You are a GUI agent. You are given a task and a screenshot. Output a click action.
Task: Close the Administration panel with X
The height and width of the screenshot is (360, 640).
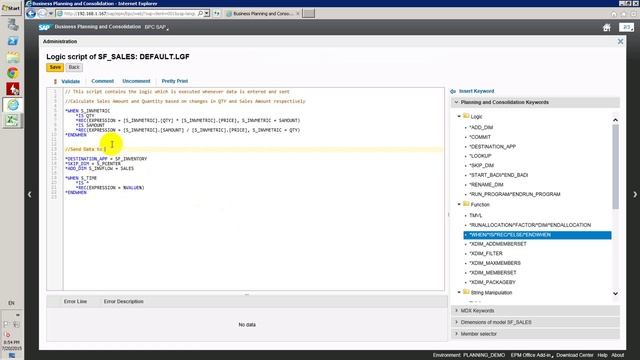click(620, 41)
